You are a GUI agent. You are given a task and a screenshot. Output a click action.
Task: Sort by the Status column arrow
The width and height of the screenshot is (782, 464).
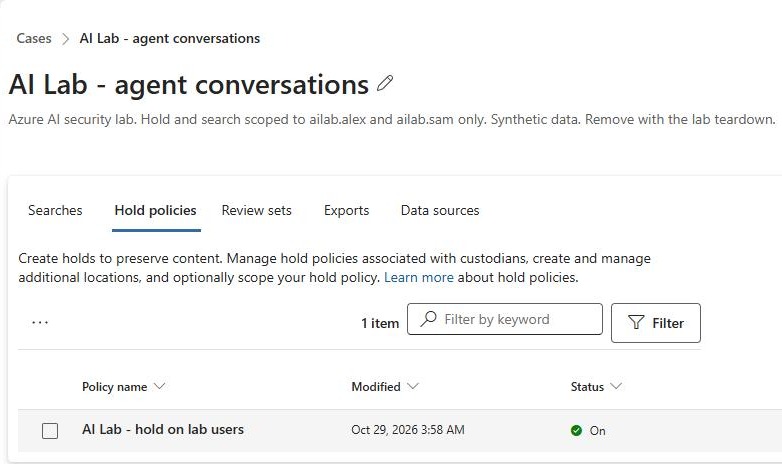pyautogui.click(x=616, y=386)
